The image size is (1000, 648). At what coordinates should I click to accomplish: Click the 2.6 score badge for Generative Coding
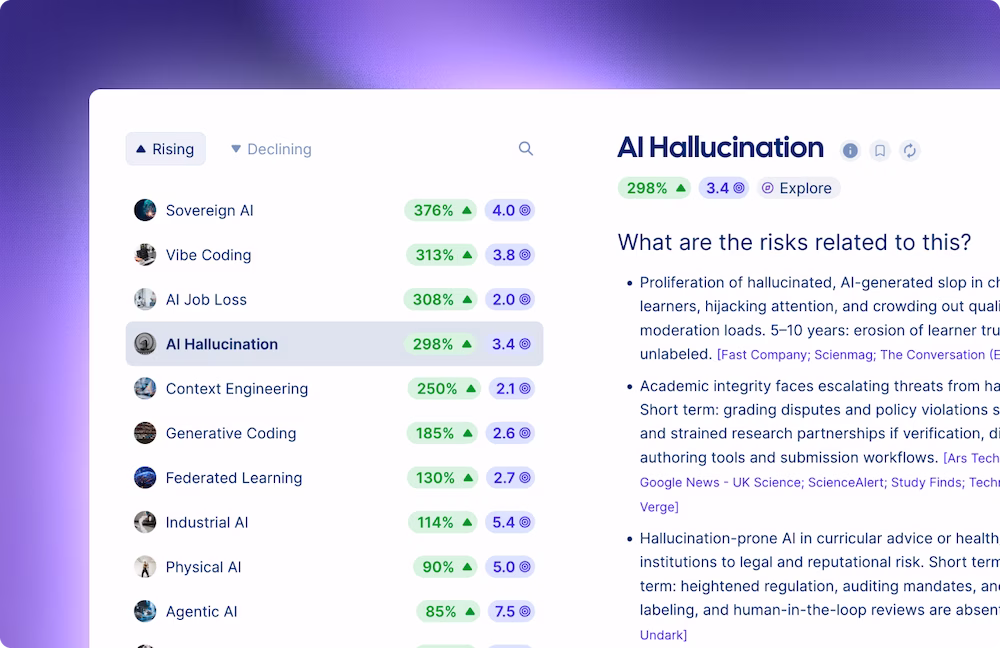click(510, 433)
